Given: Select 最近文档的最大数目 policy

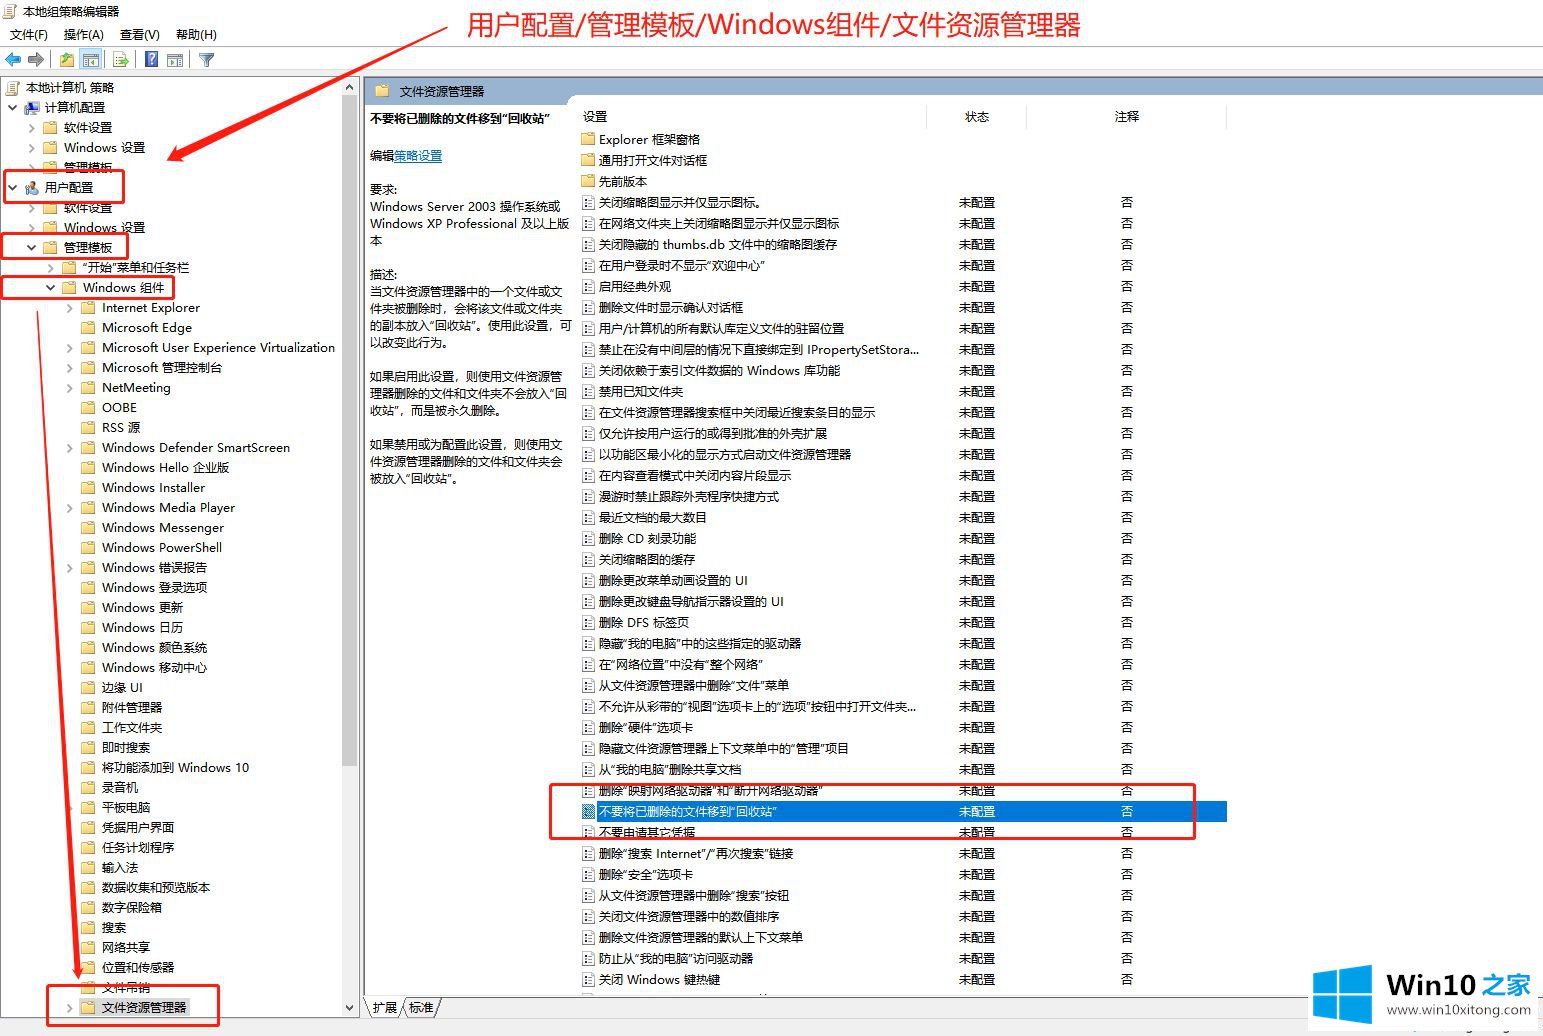Looking at the screenshot, I should (652, 517).
